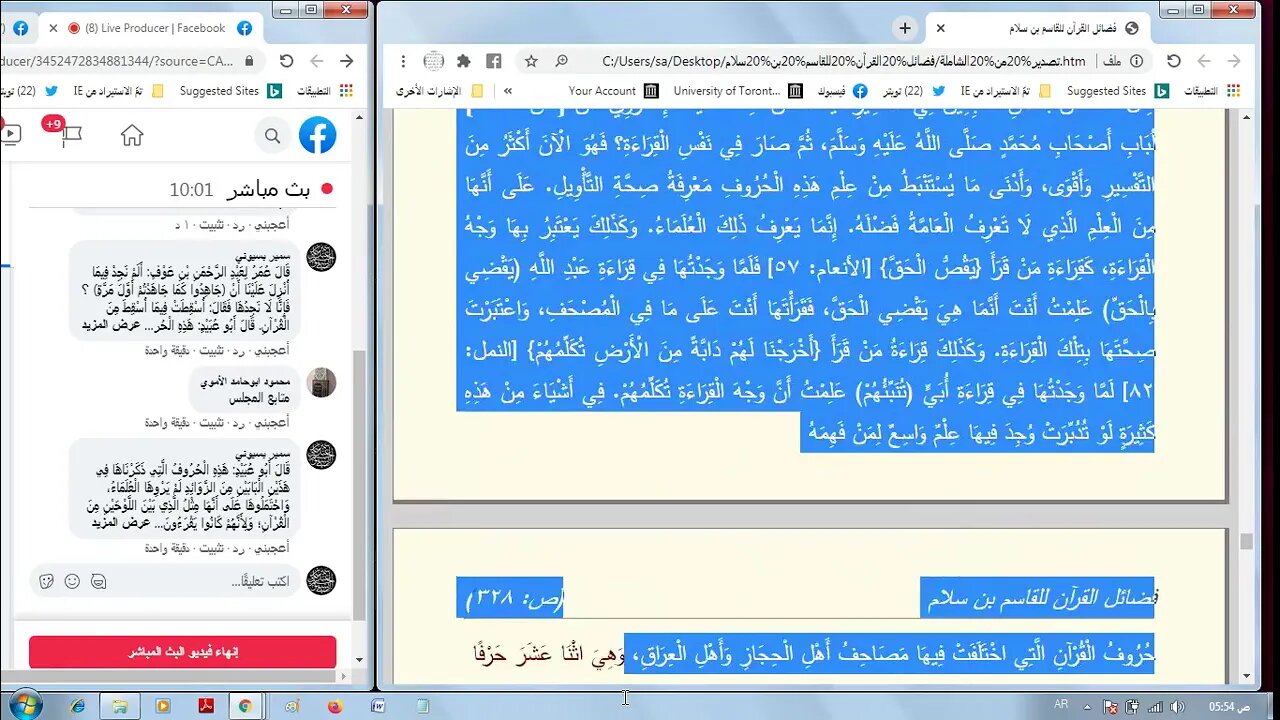1280x720 pixels.
Task: Open Adobe Reader from the taskbar
Action: (205, 706)
